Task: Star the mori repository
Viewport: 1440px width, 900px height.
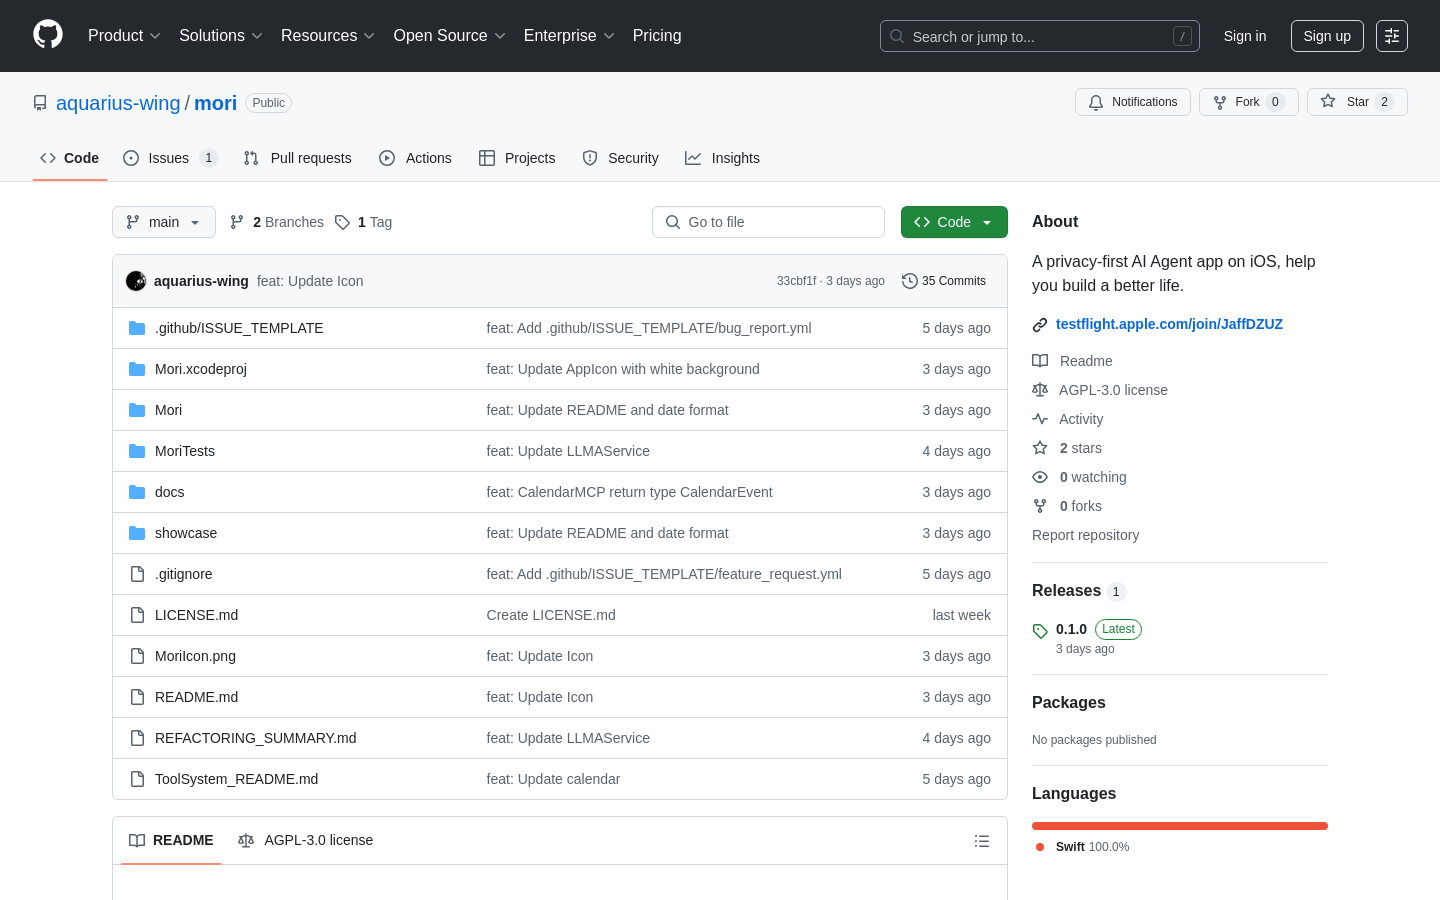Action: [x=1357, y=102]
